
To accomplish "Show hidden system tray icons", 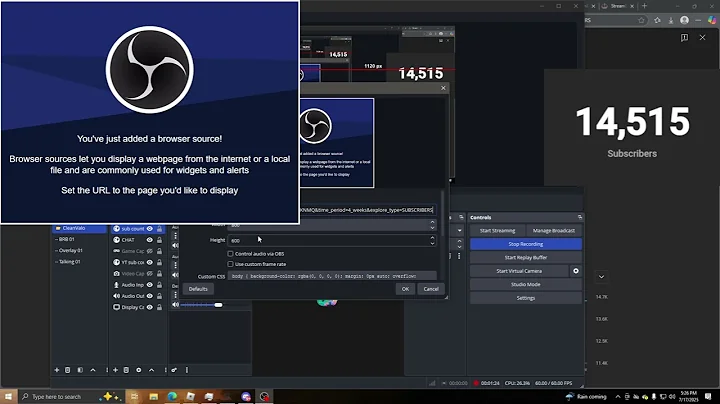I will [618, 397].
